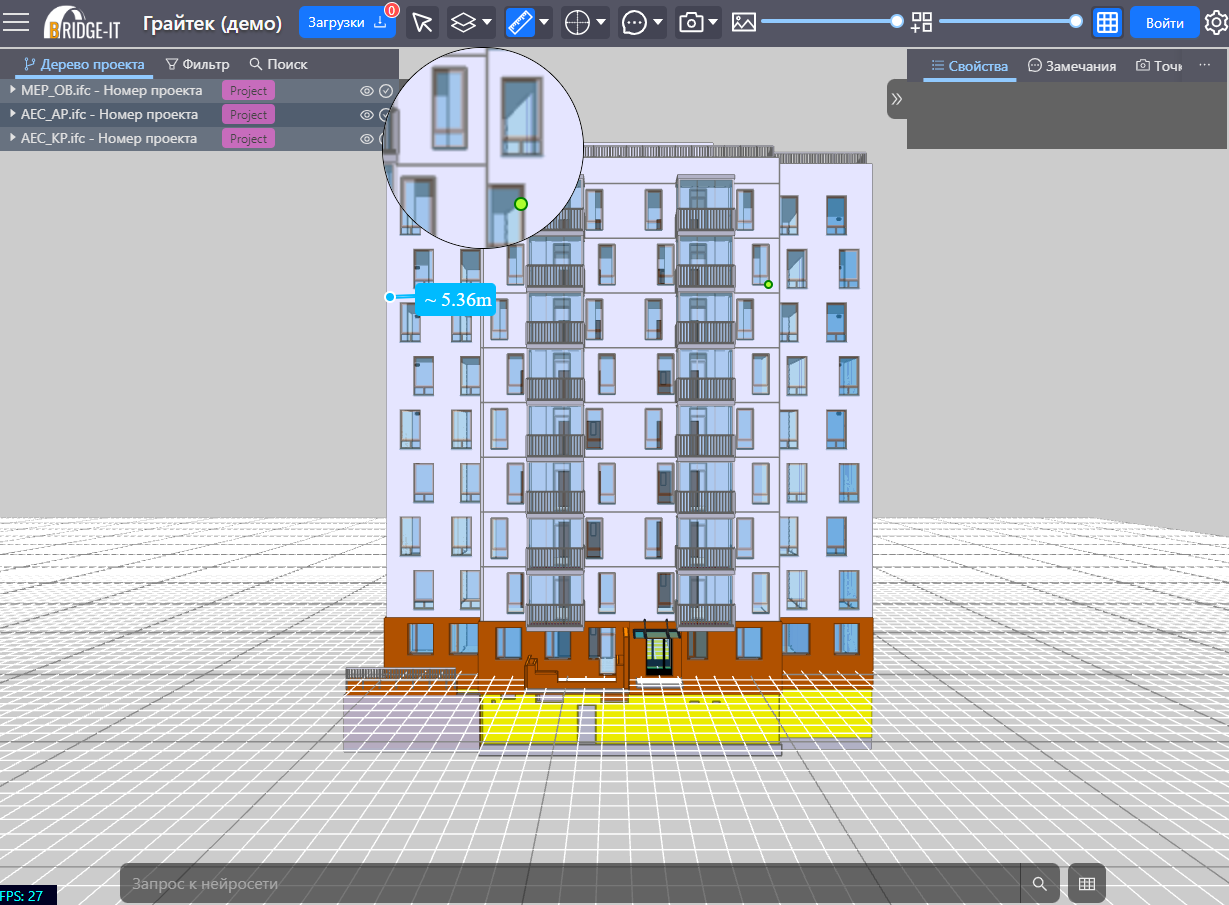
Task: Click the Project badge on the MEP_OB.ifc row
Action: [x=248, y=91]
